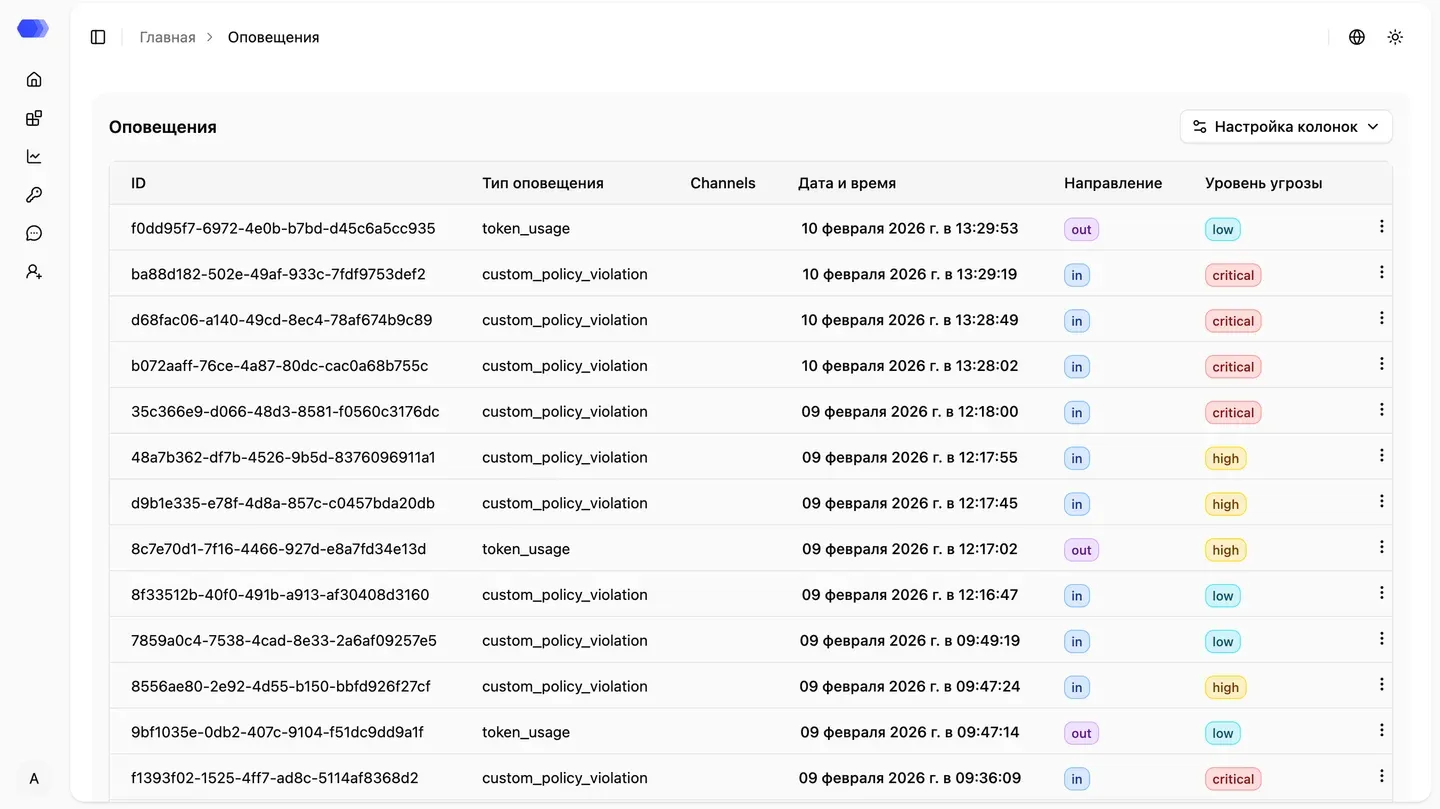Click 'token_usage' type in row 9bf1035e

526,732
